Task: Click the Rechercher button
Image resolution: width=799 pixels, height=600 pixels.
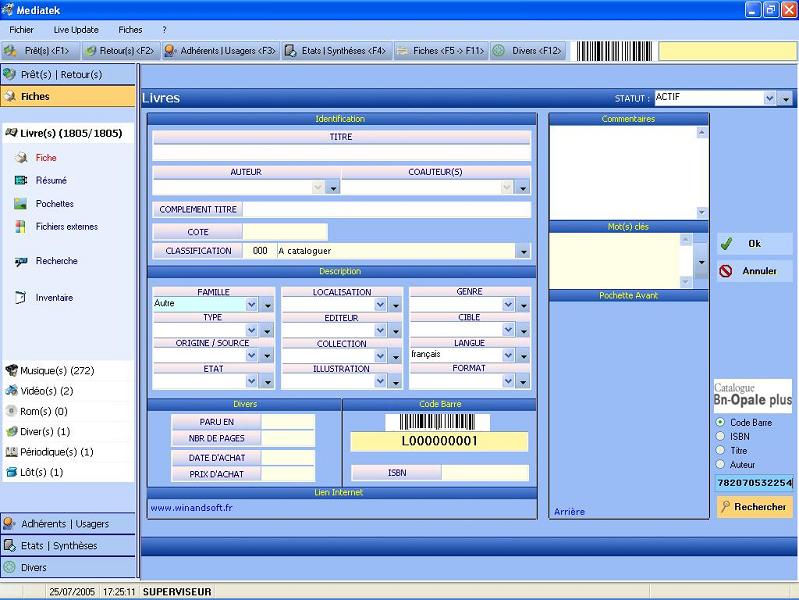Action: click(x=754, y=507)
